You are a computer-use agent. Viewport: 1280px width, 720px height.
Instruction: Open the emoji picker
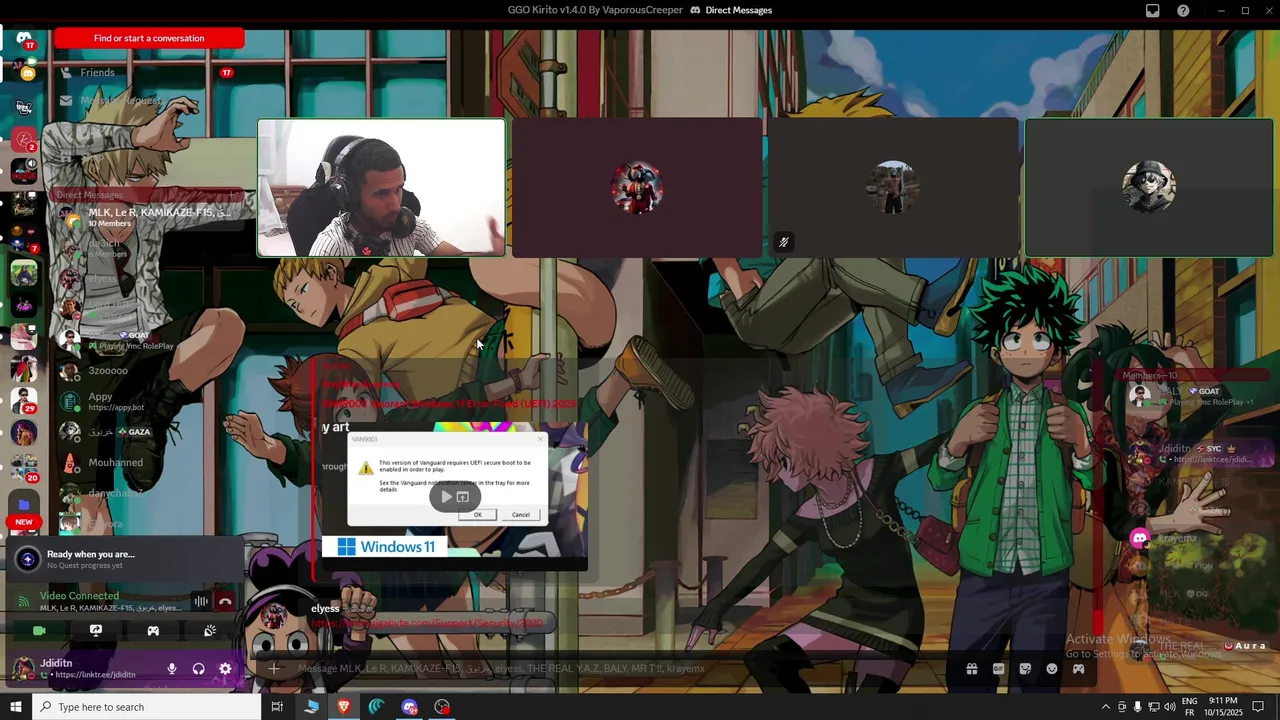[1052, 669]
